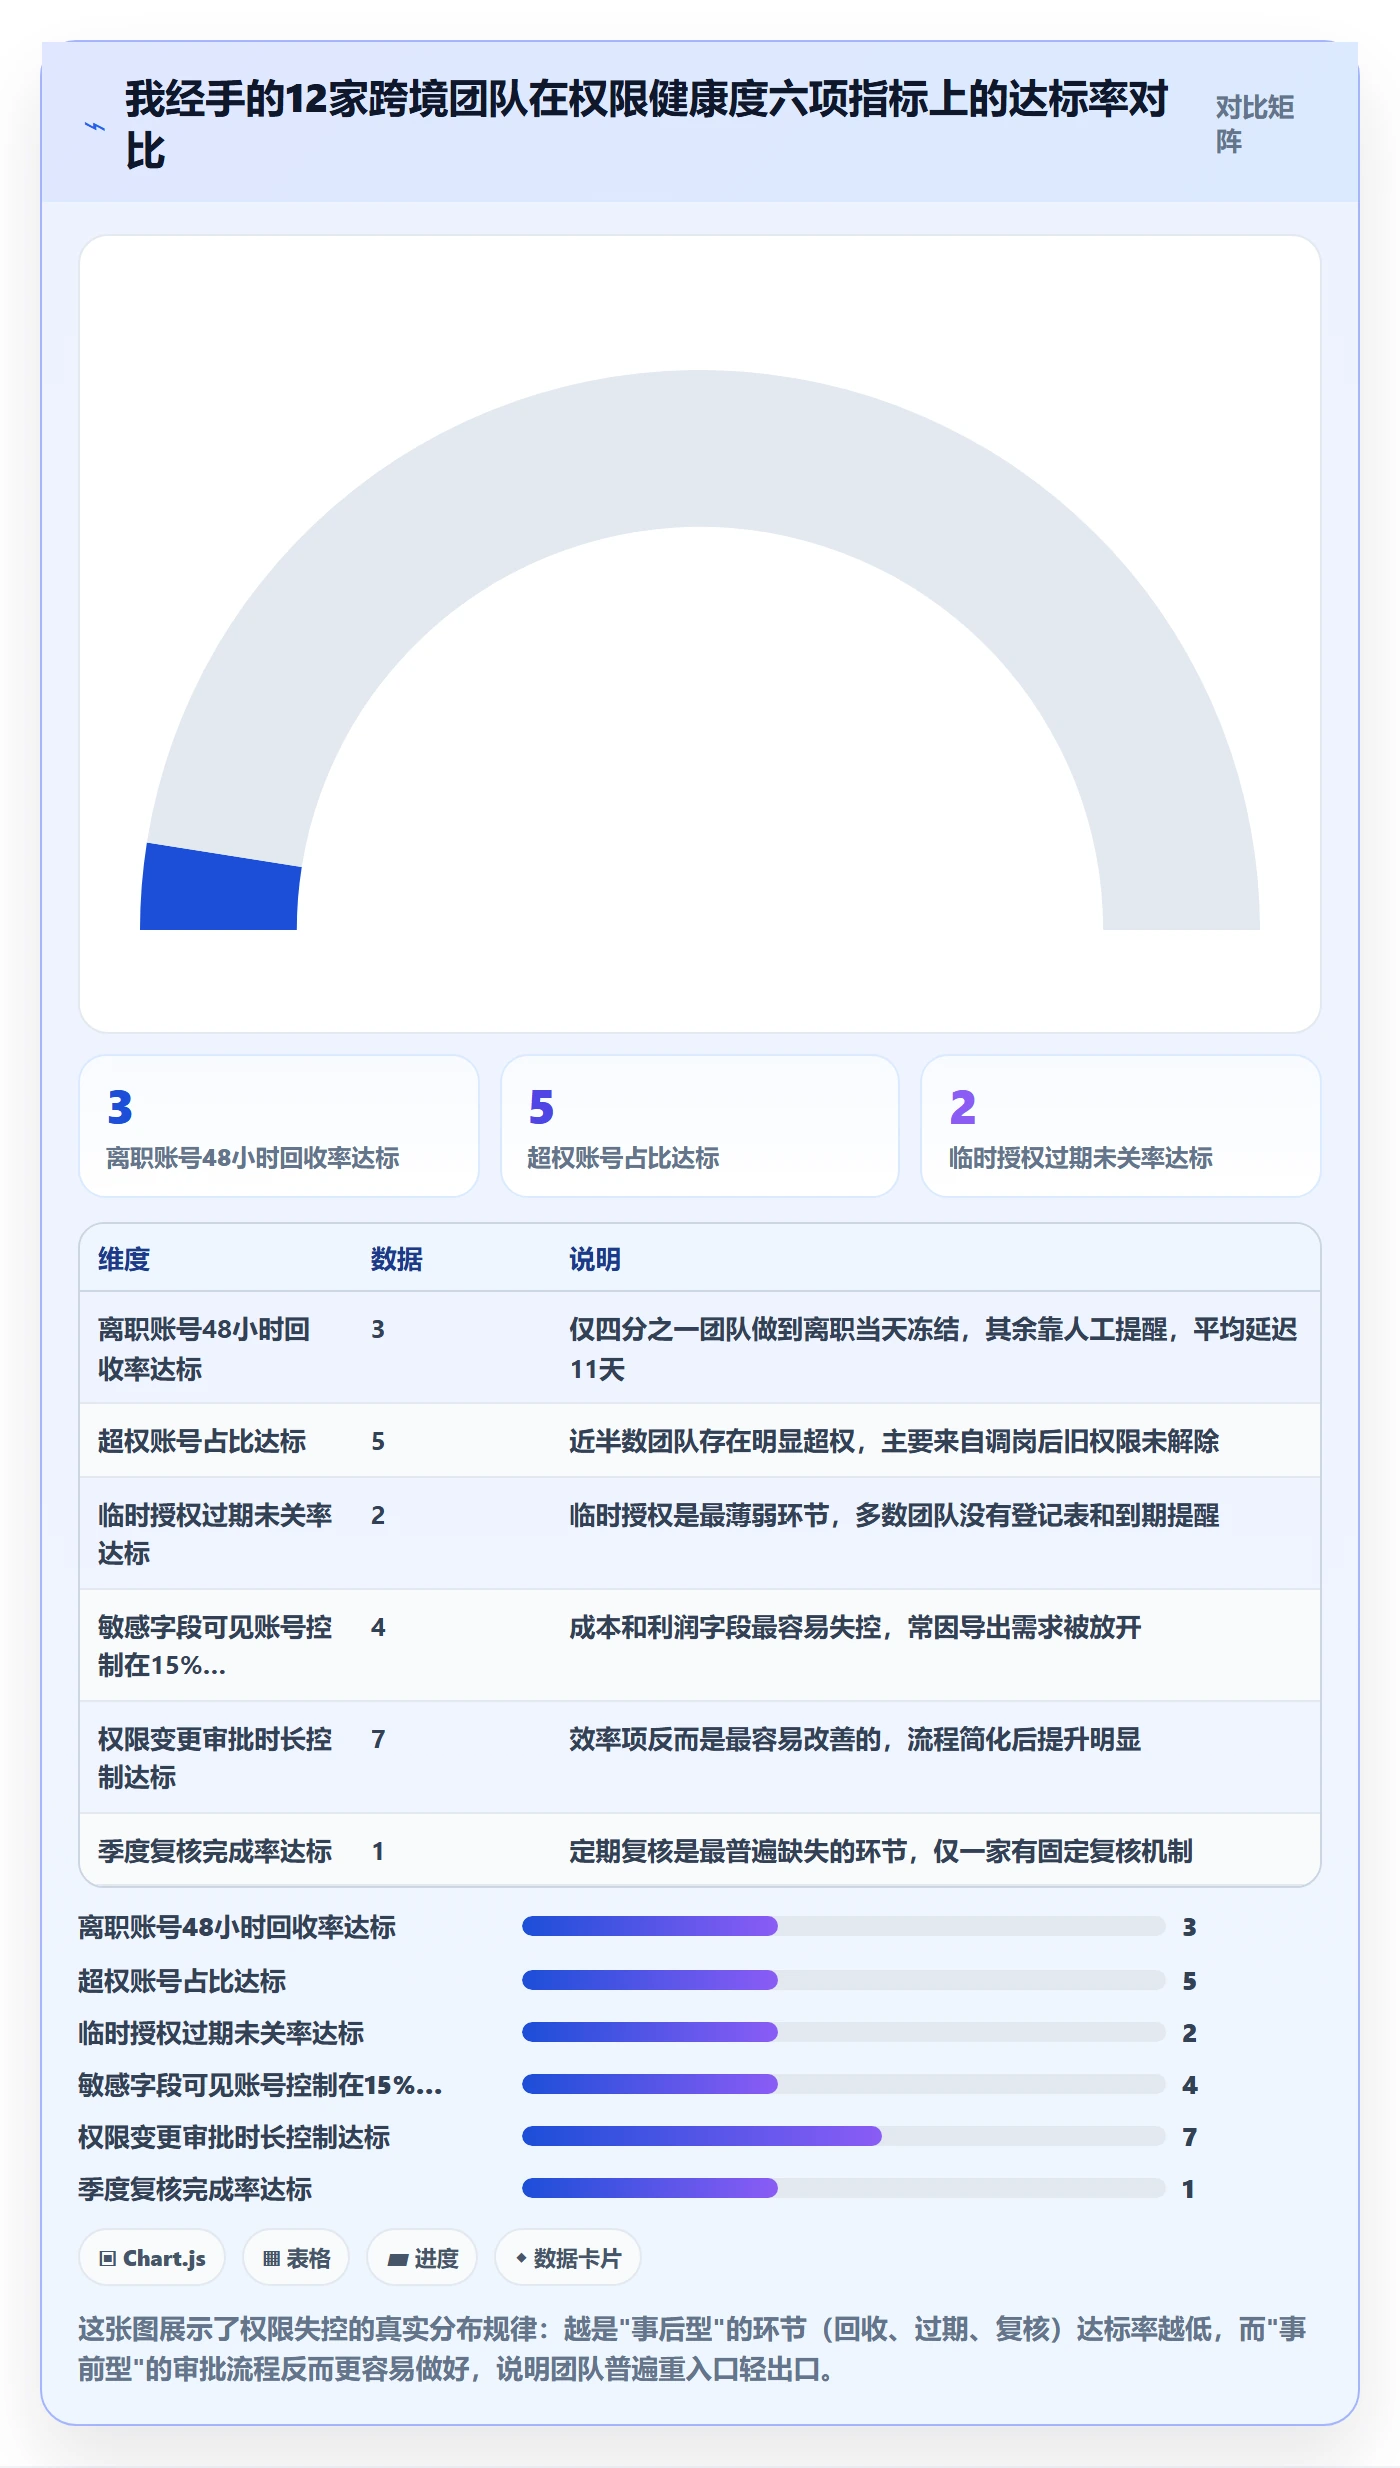This screenshot has width=1400, height=2468.
Task: Click the 说明 column header
Action: 595,1259
